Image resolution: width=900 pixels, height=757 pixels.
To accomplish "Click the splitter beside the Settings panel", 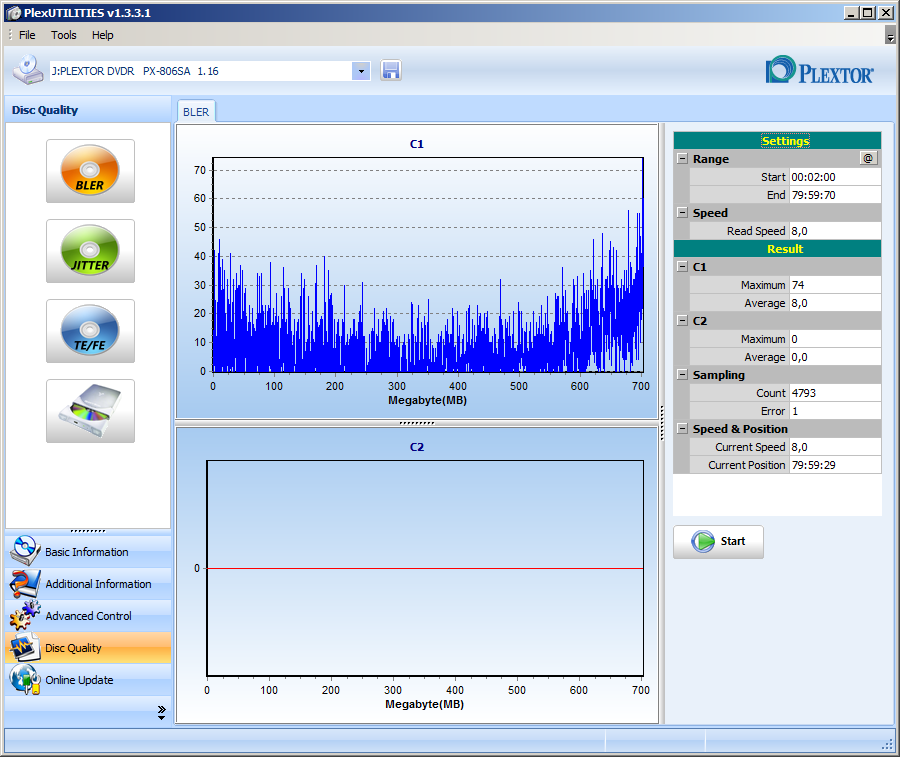I will (662, 424).
